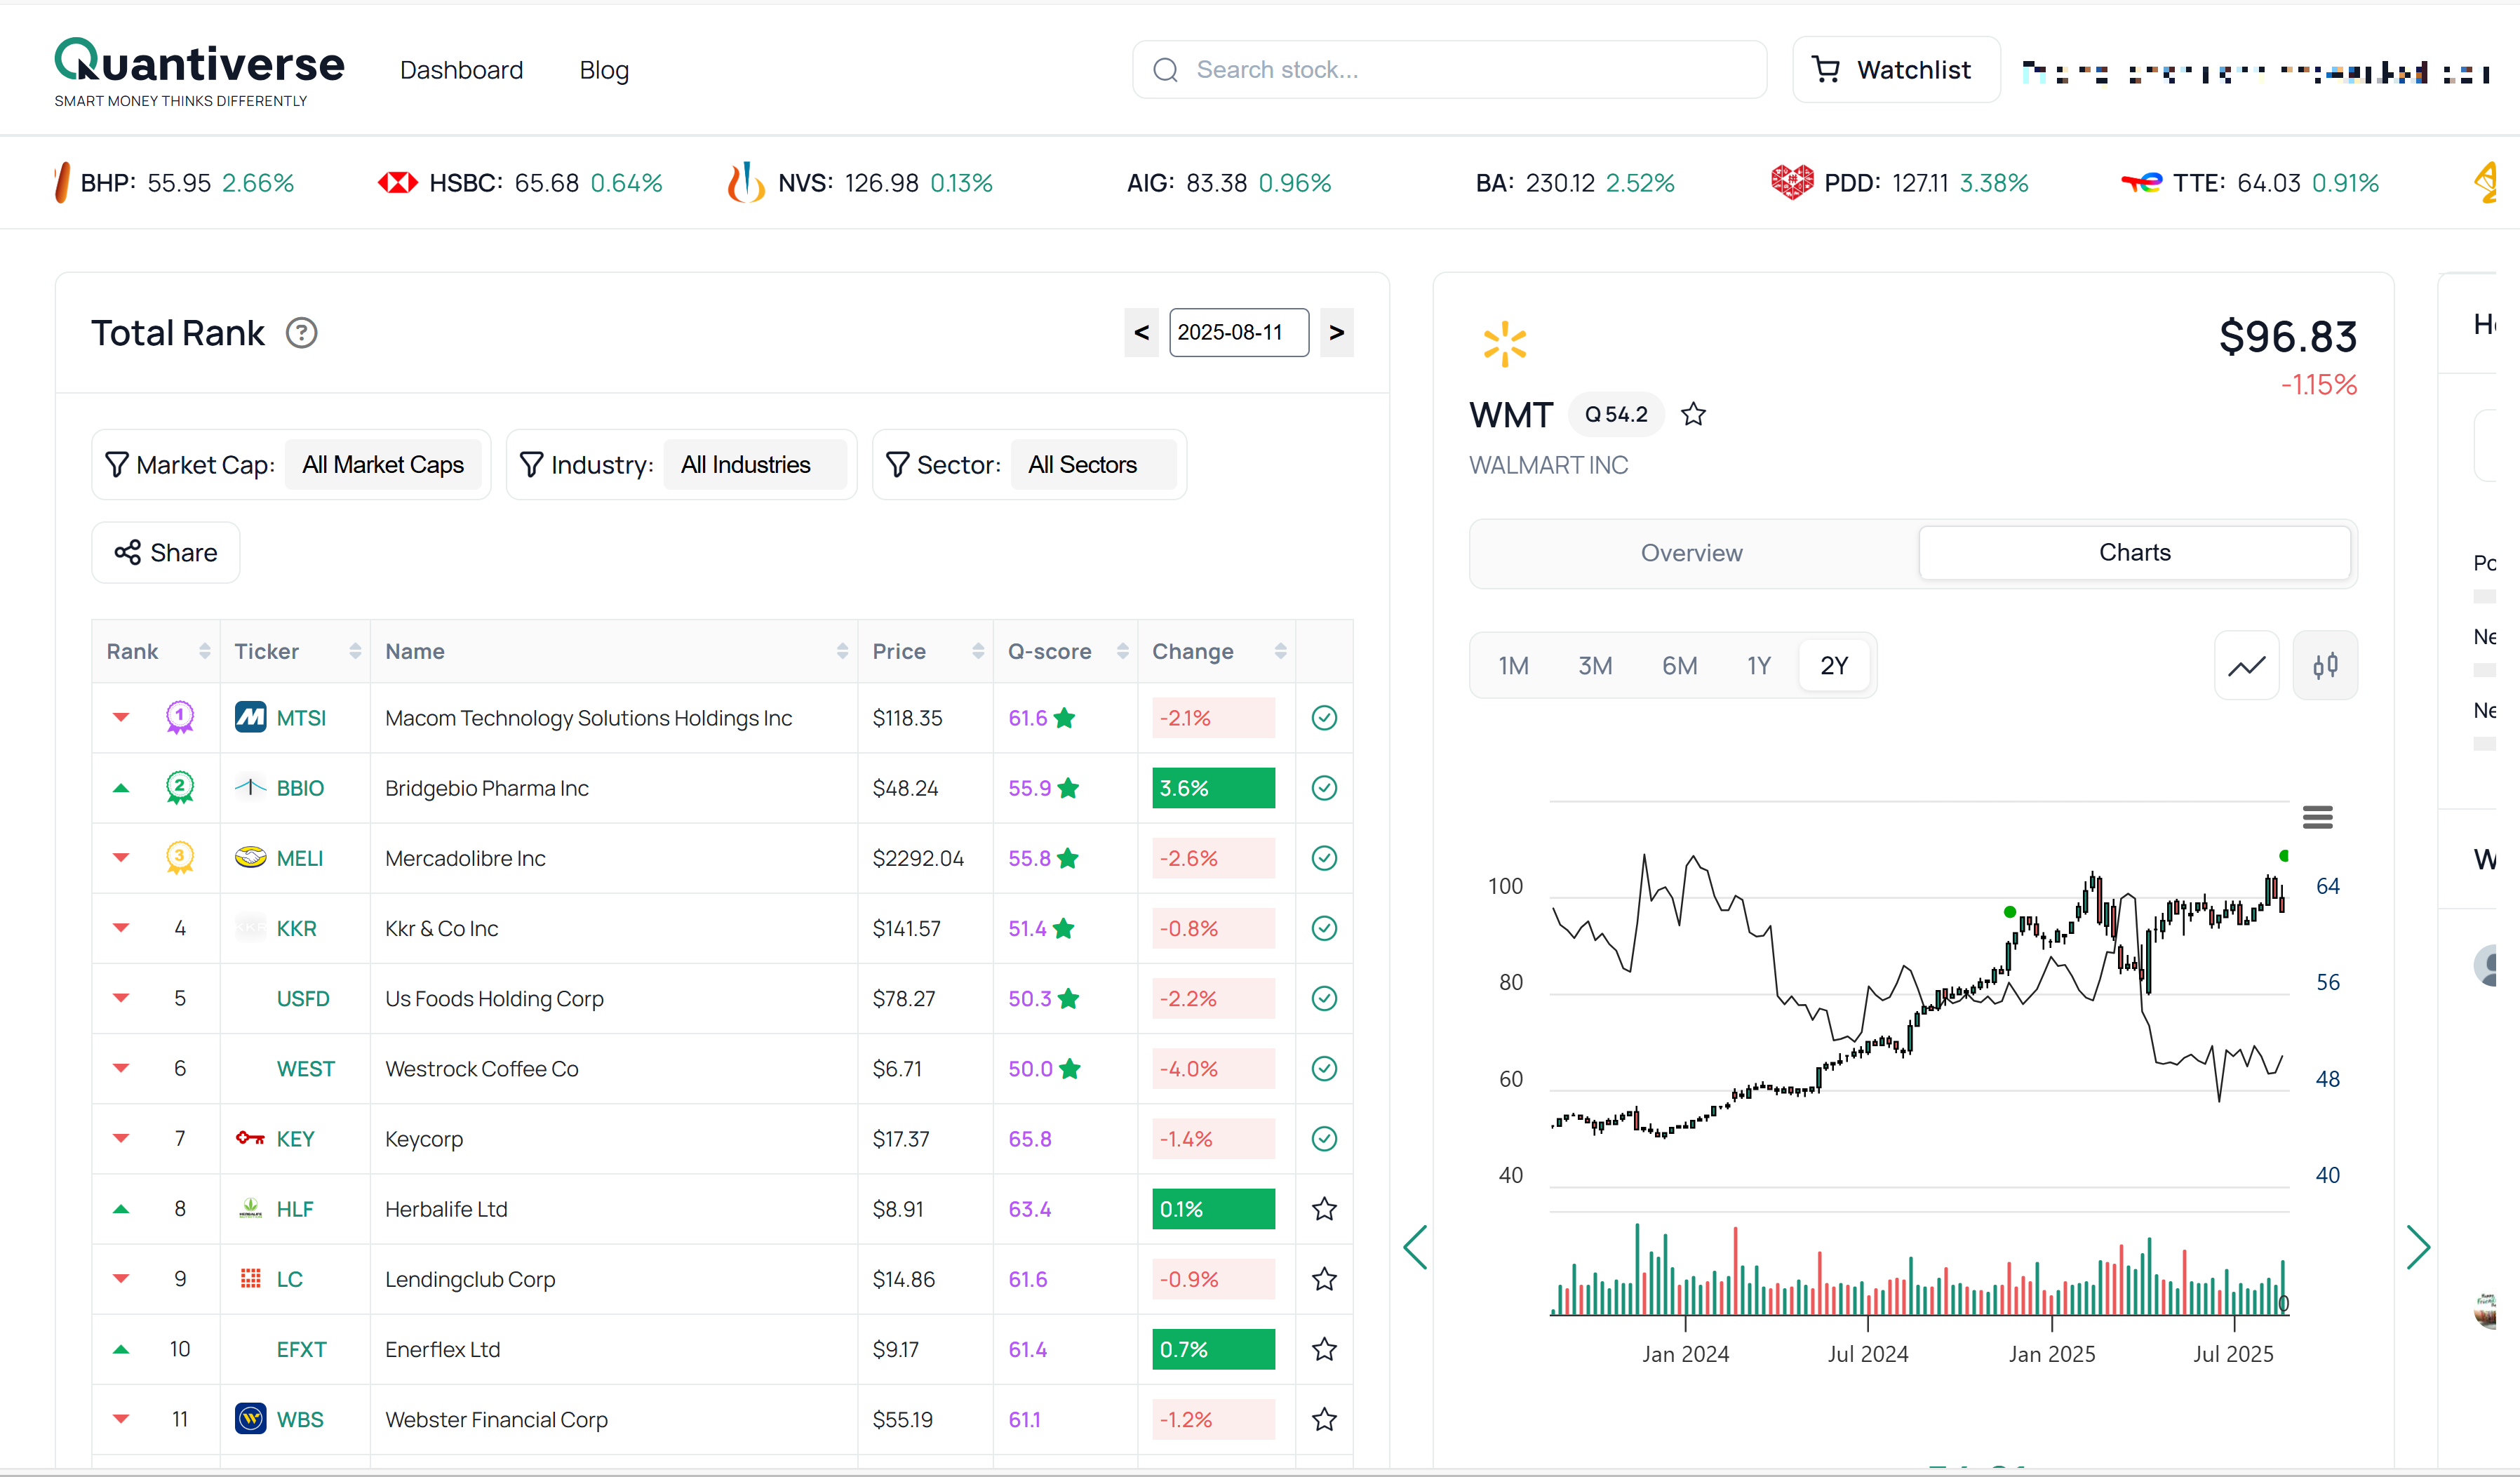Click rank 2 medal badge
2520x1477 pixels.
(180, 787)
